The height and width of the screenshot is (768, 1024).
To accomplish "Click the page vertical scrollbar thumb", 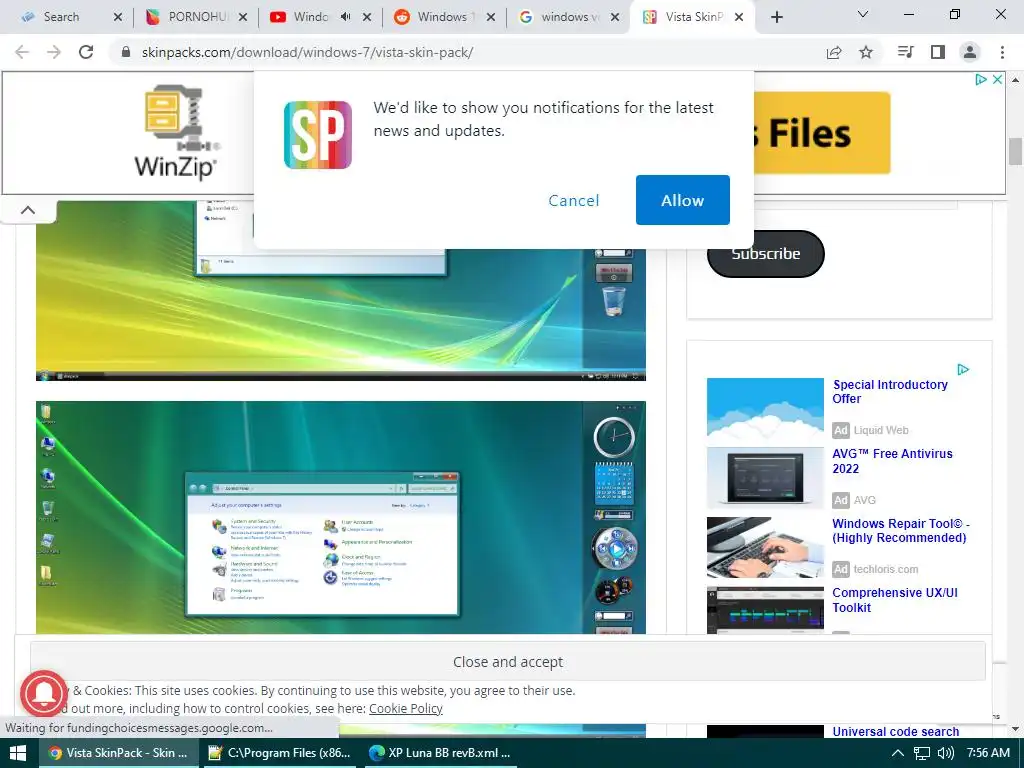I will pos(1015,151).
